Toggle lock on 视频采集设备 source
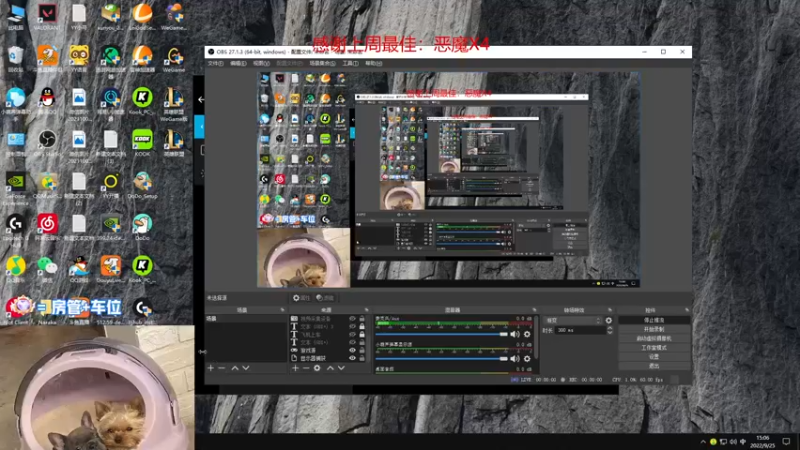800x450 pixels. pyautogui.click(x=362, y=318)
